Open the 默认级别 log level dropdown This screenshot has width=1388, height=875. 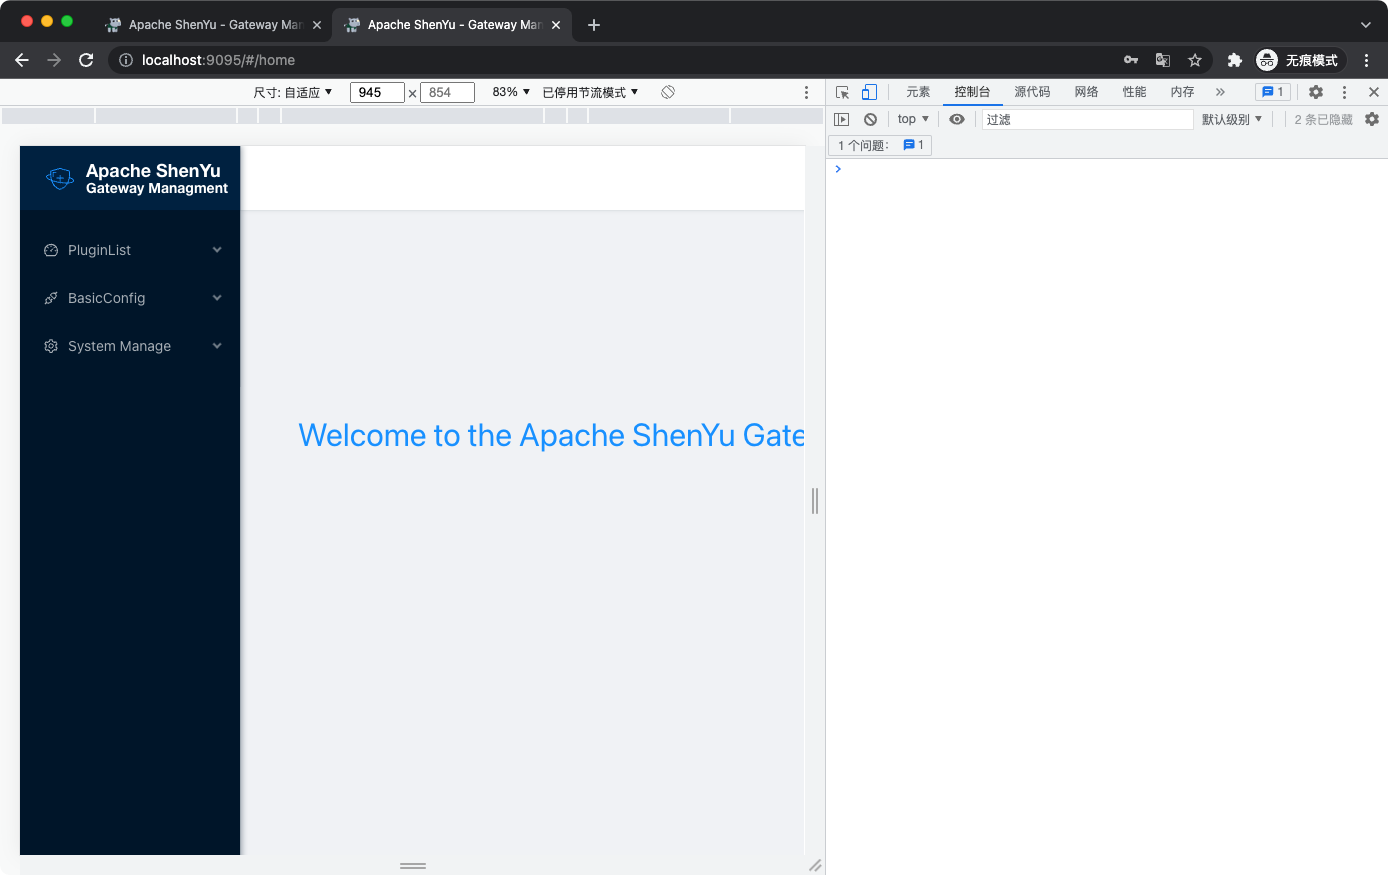point(1229,118)
